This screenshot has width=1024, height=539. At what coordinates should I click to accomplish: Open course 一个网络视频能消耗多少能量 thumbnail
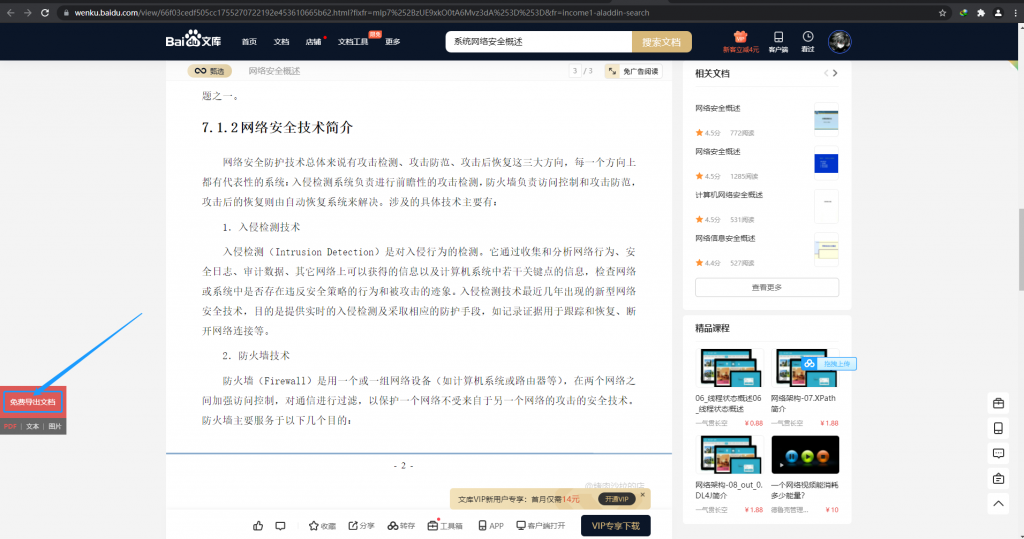pyautogui.click(x=805, y=455)
